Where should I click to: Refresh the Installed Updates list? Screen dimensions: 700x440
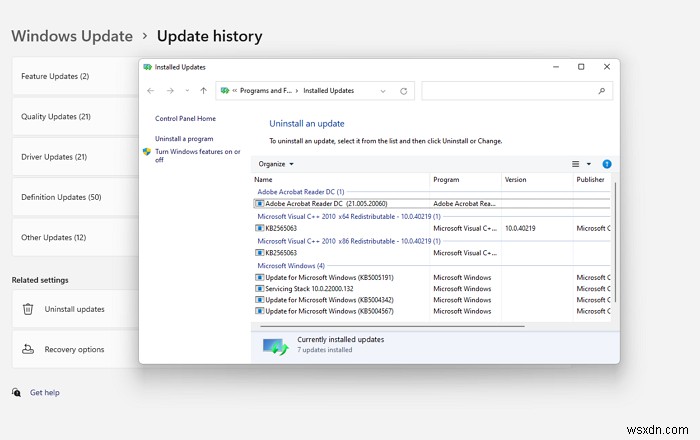403,90
